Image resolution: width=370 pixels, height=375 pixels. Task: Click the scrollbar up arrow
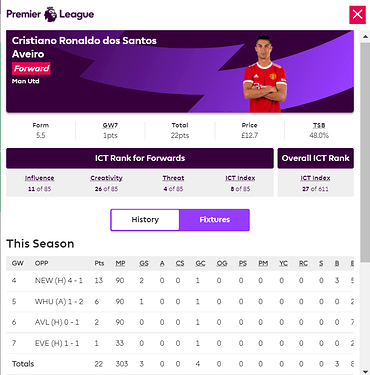[x=365, y=37]
